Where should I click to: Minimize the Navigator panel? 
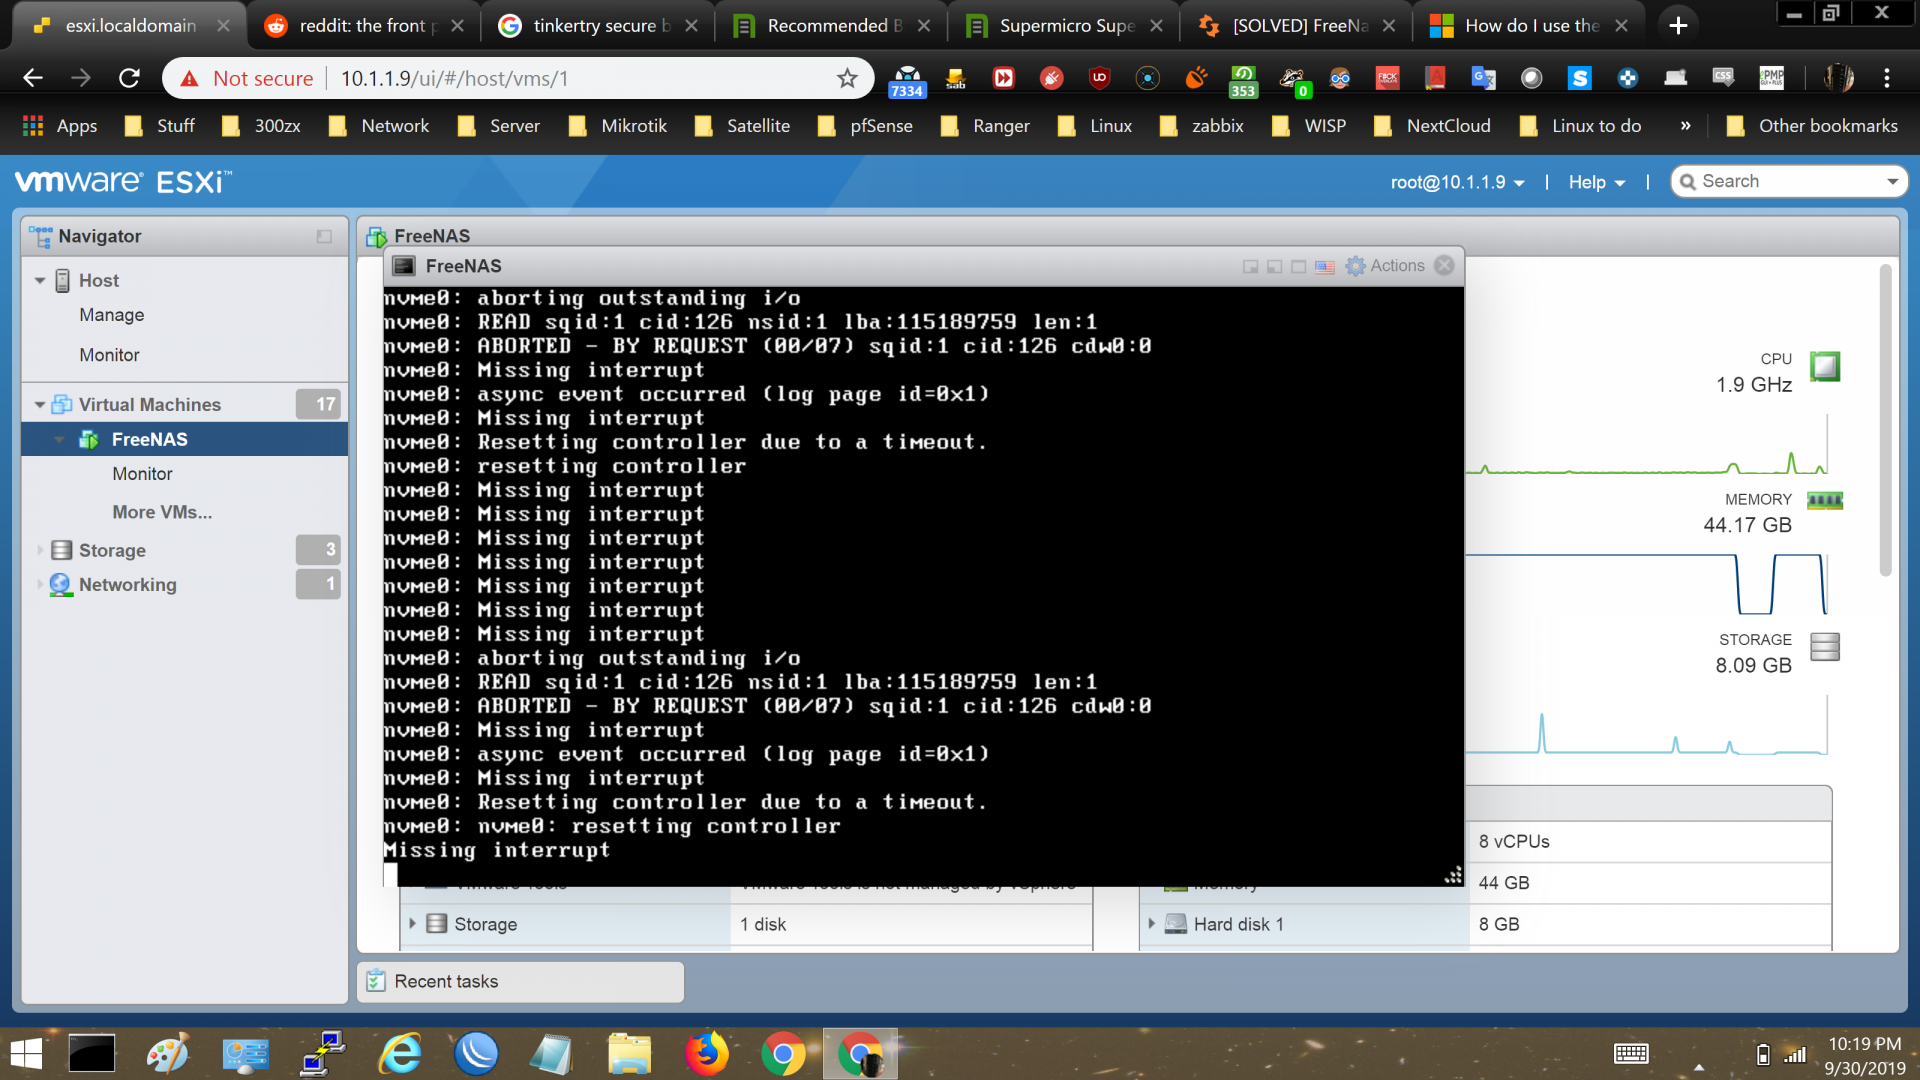point(324,237)
